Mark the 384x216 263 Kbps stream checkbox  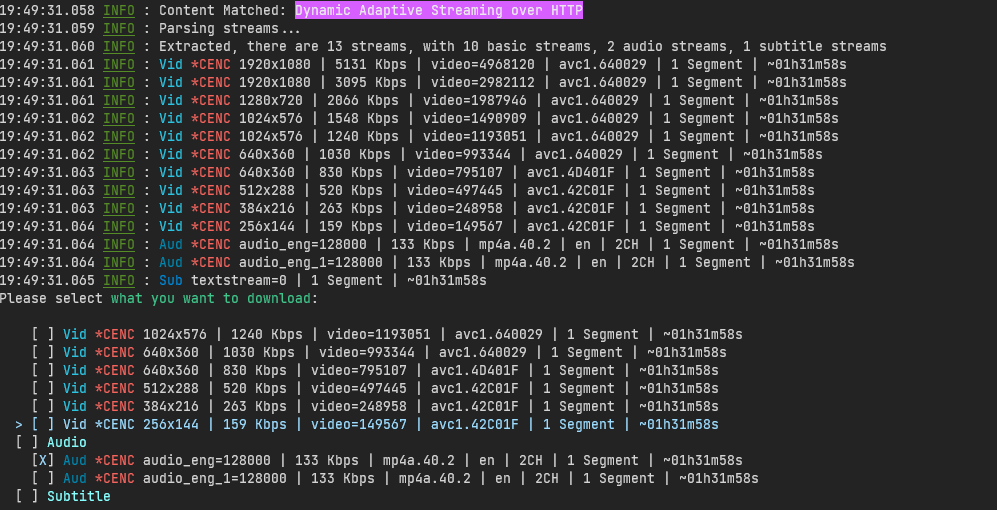tap(42, 407)
